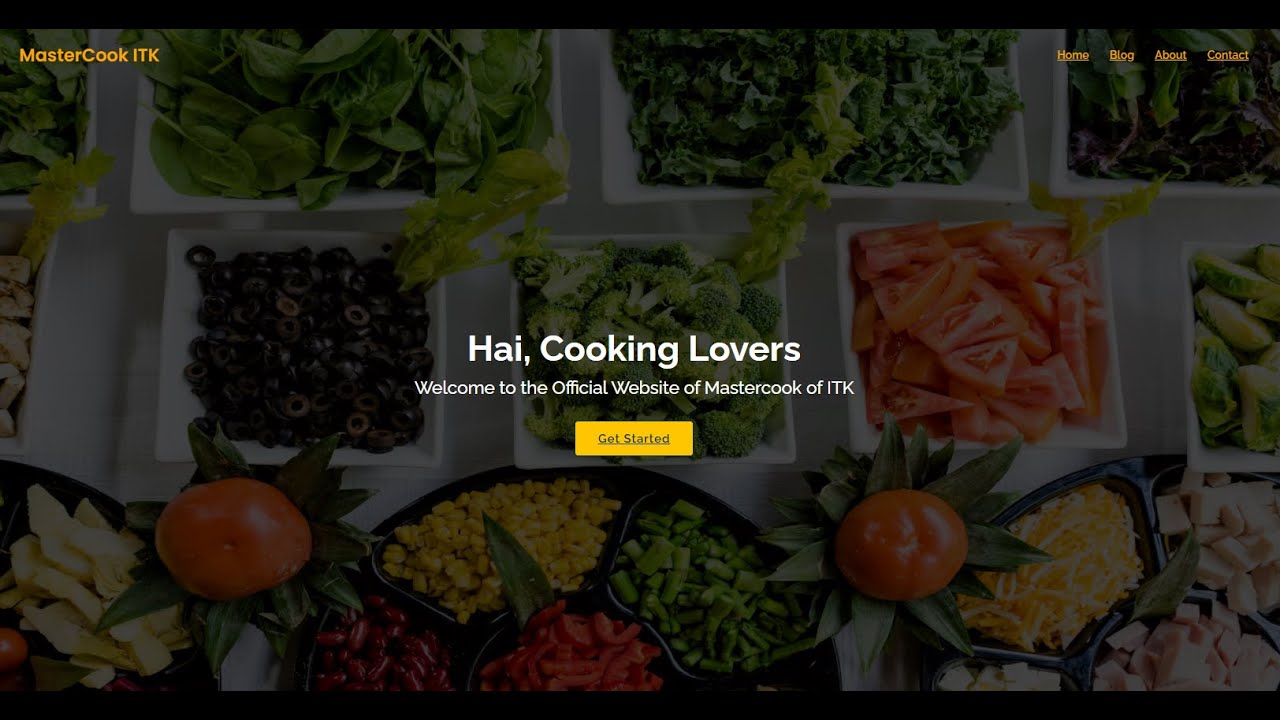Viewport: 1280px width, 720px height.
Task: Click the left whole tomato garnish
Action: click(233, 538)
